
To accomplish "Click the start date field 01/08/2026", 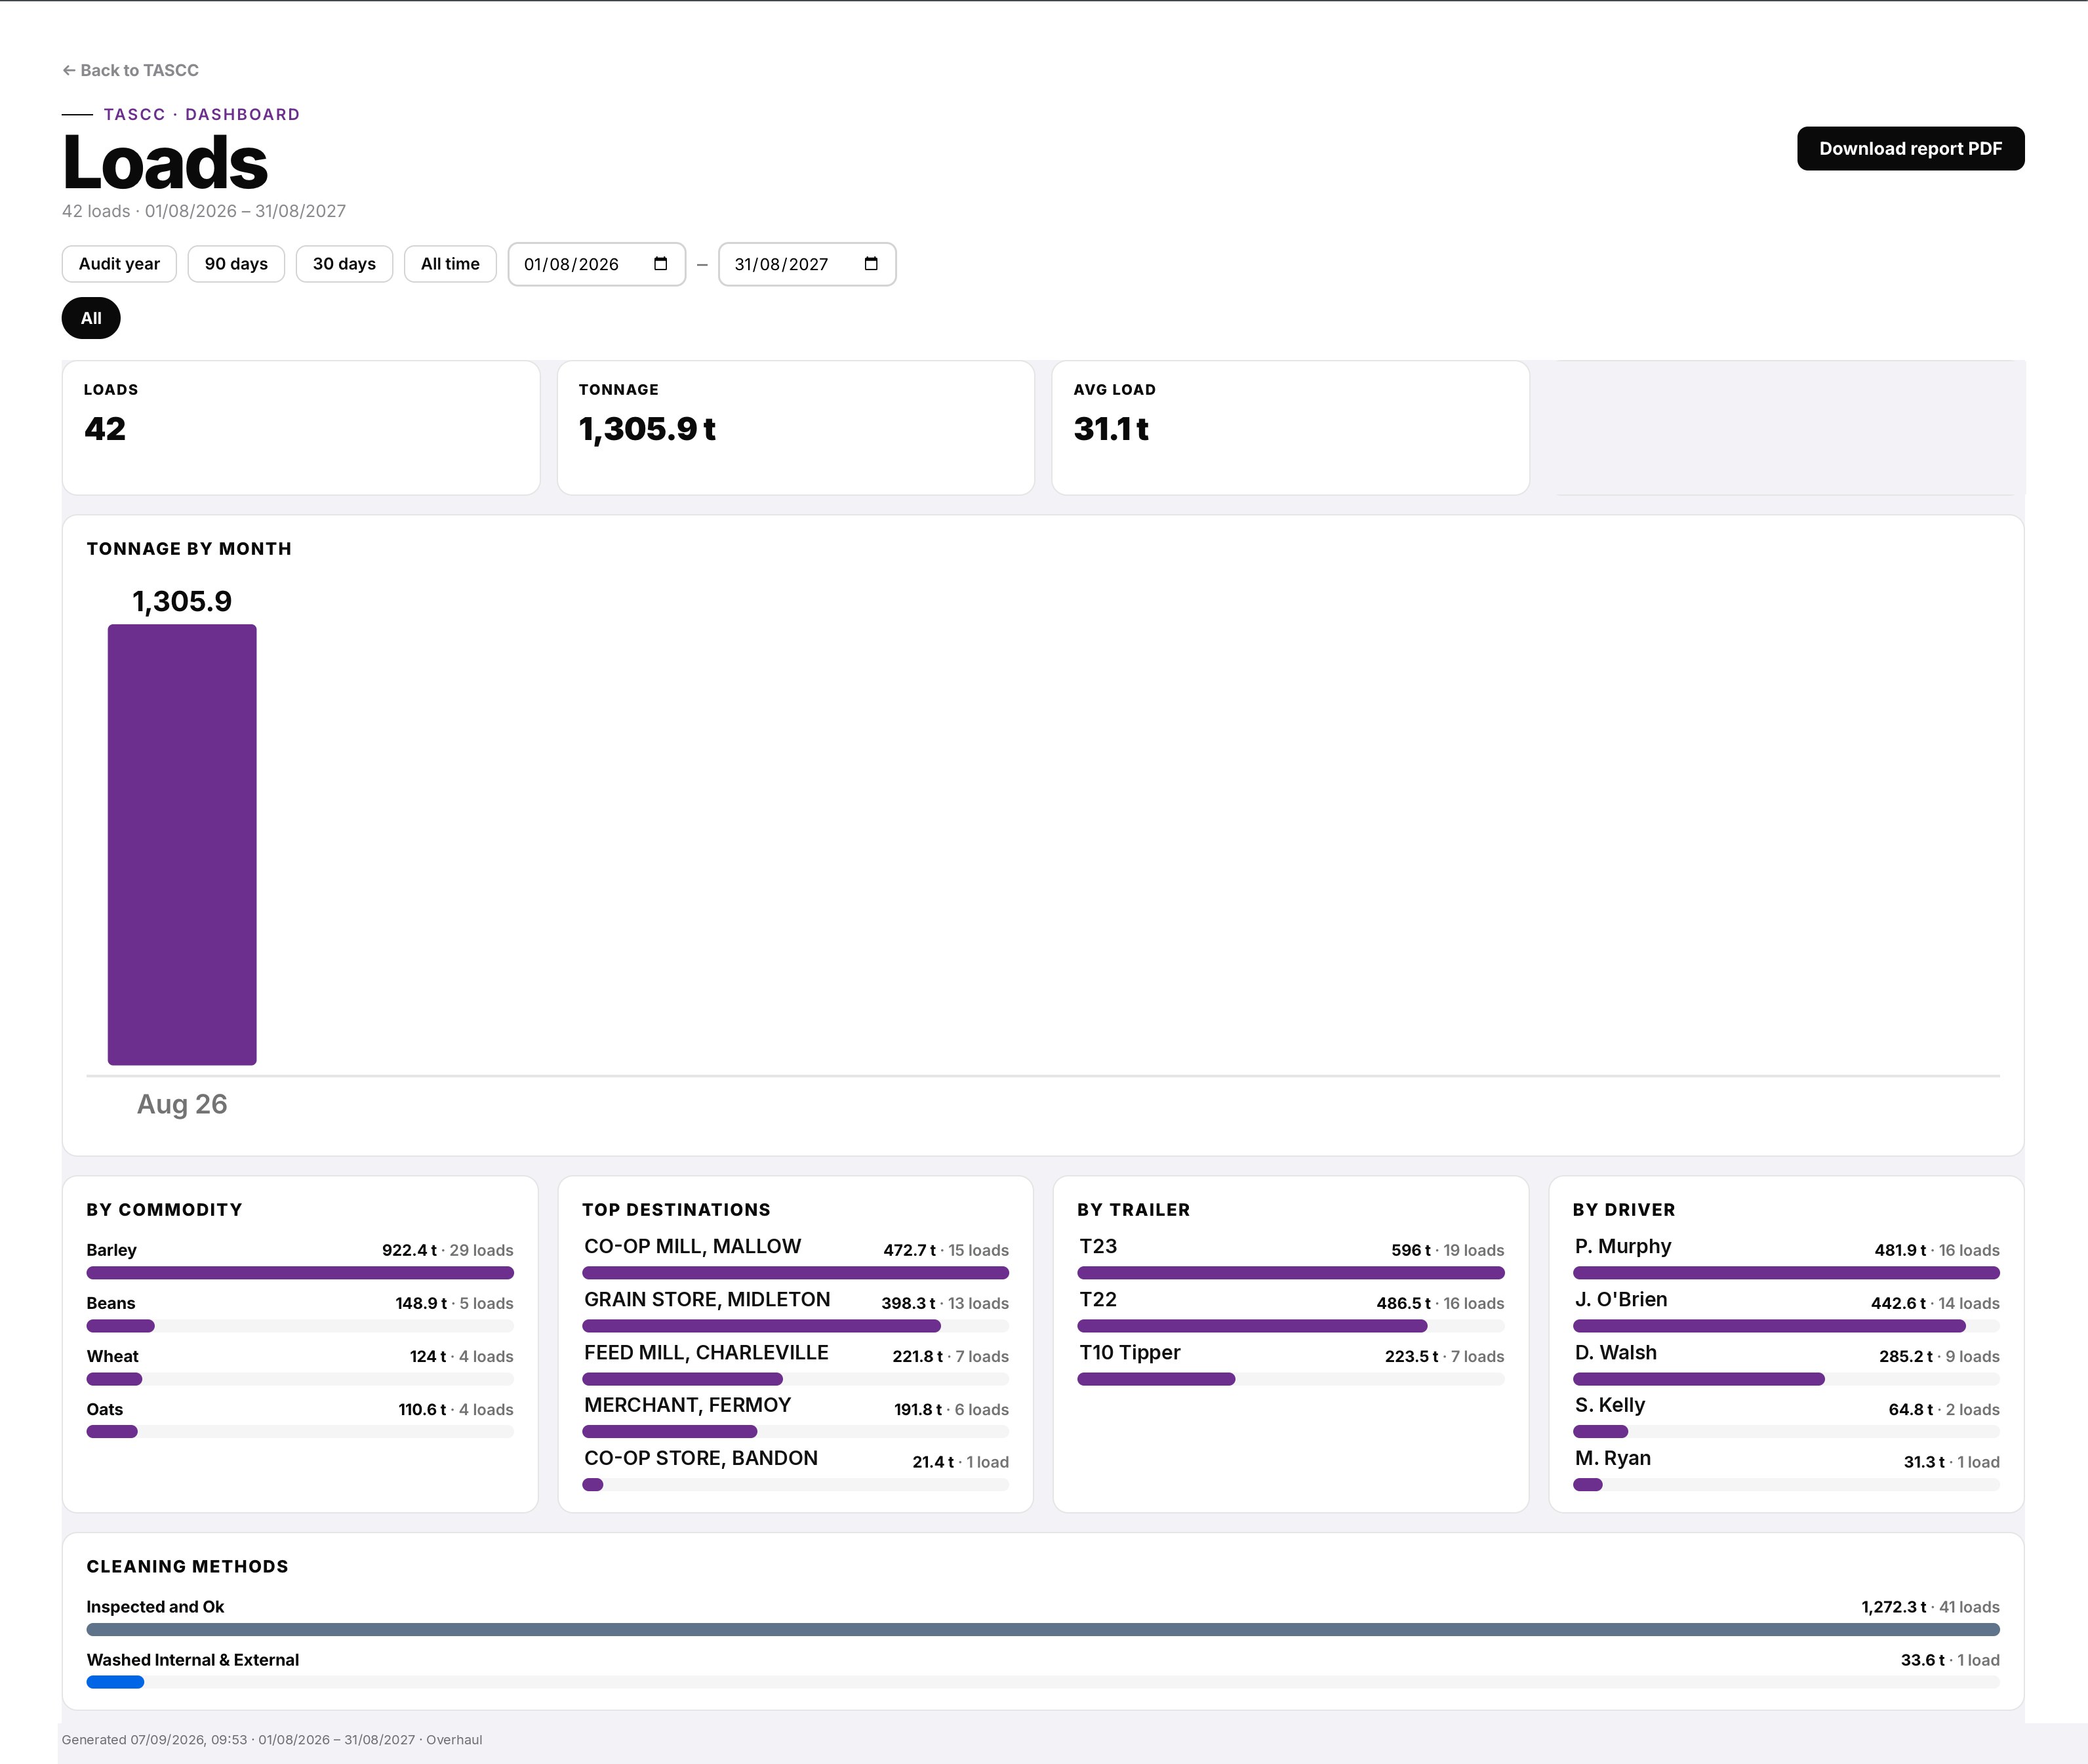I will coord(596,264).
